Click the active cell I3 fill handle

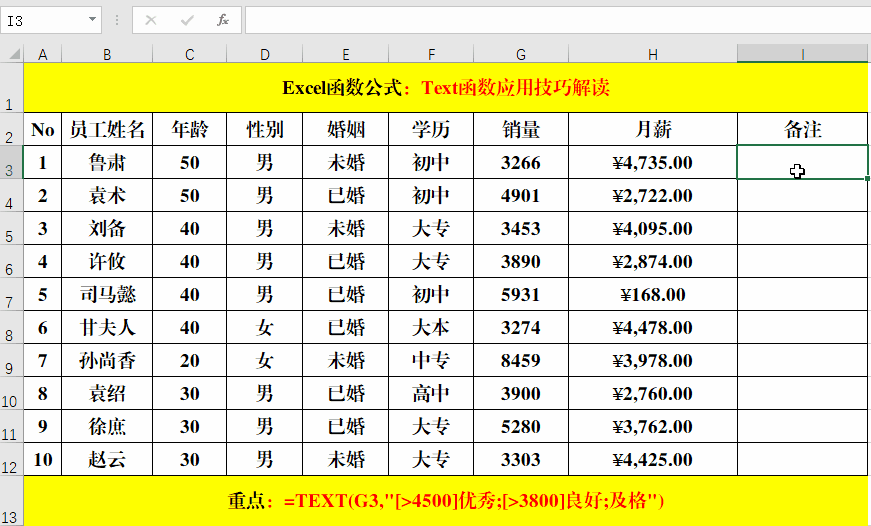(867, 178)
